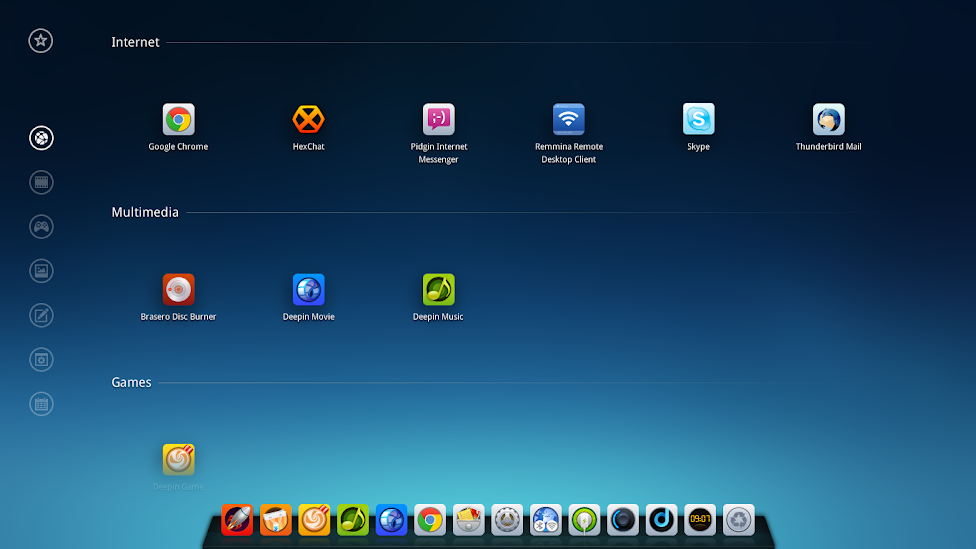Select the calendar-style category icon in sidebar
This screenshot has height=549, width=976.
41,404
